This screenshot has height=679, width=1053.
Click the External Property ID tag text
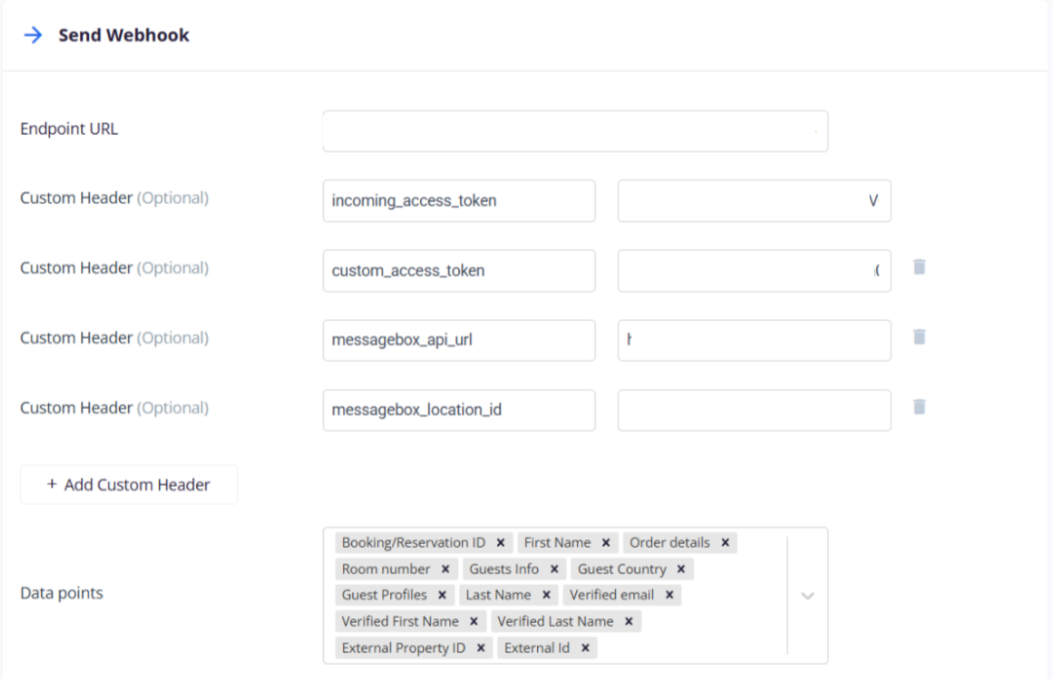[x=403, y=648]
